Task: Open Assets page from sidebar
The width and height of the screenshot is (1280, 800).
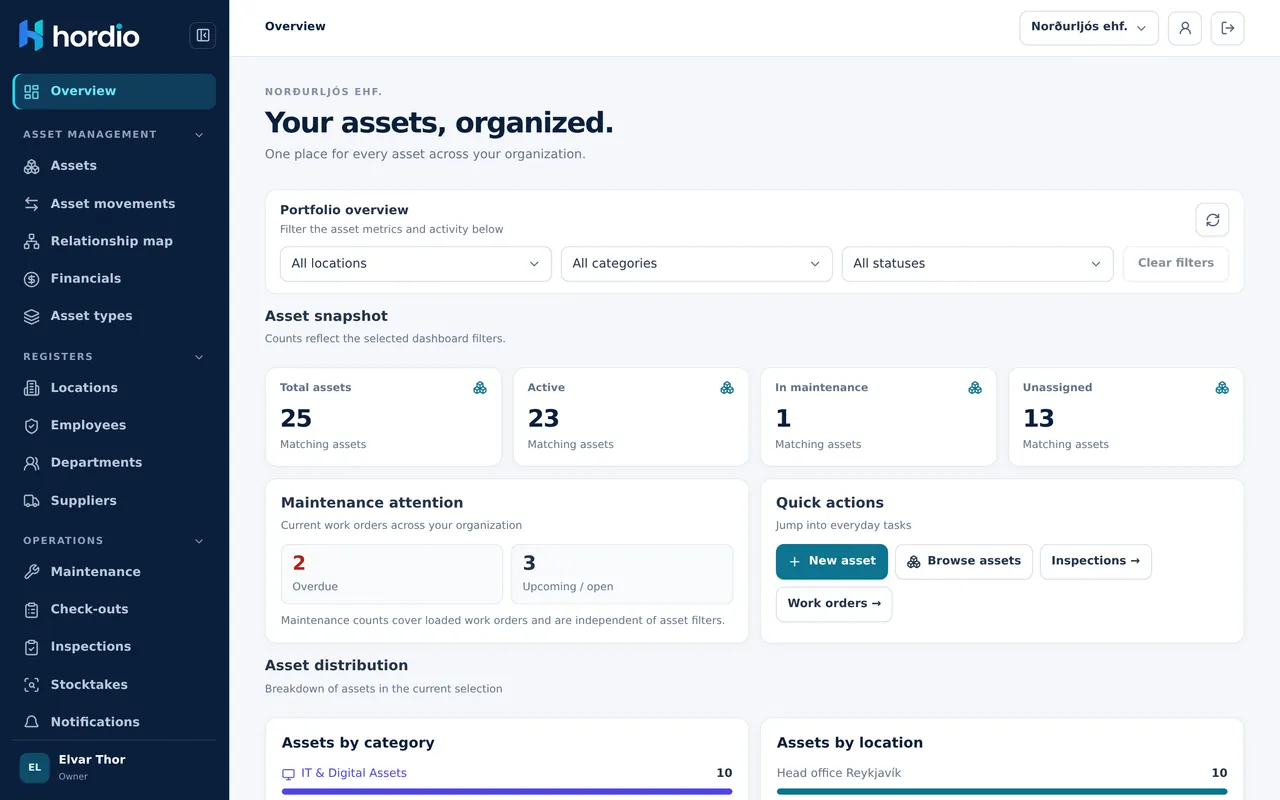Action: click(114, 166)
